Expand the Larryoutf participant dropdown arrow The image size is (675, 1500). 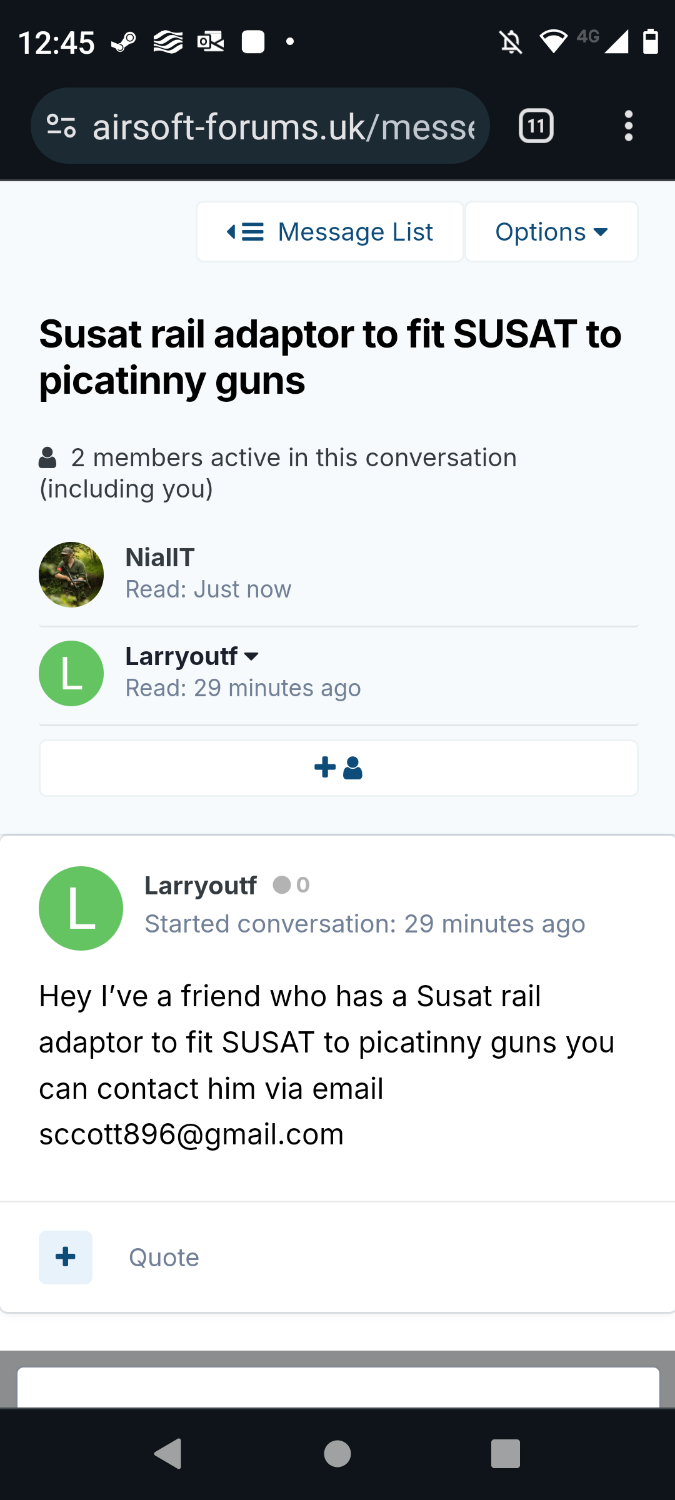(x=251, y=656)
